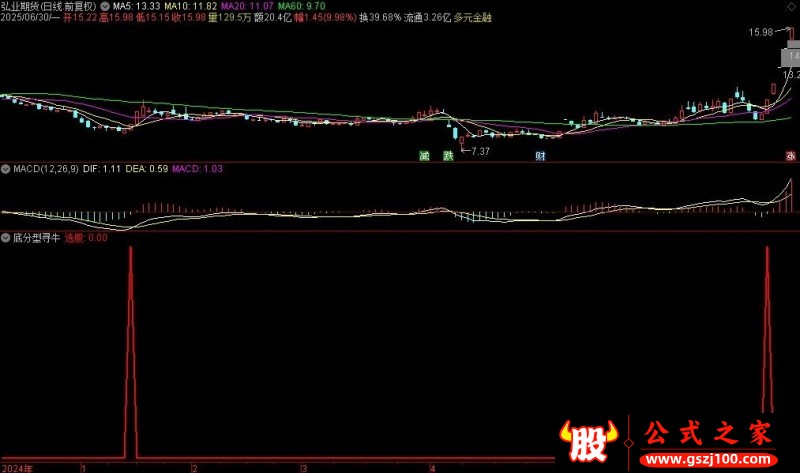Open the 多元金融 sector link

(x=472, y=18)
